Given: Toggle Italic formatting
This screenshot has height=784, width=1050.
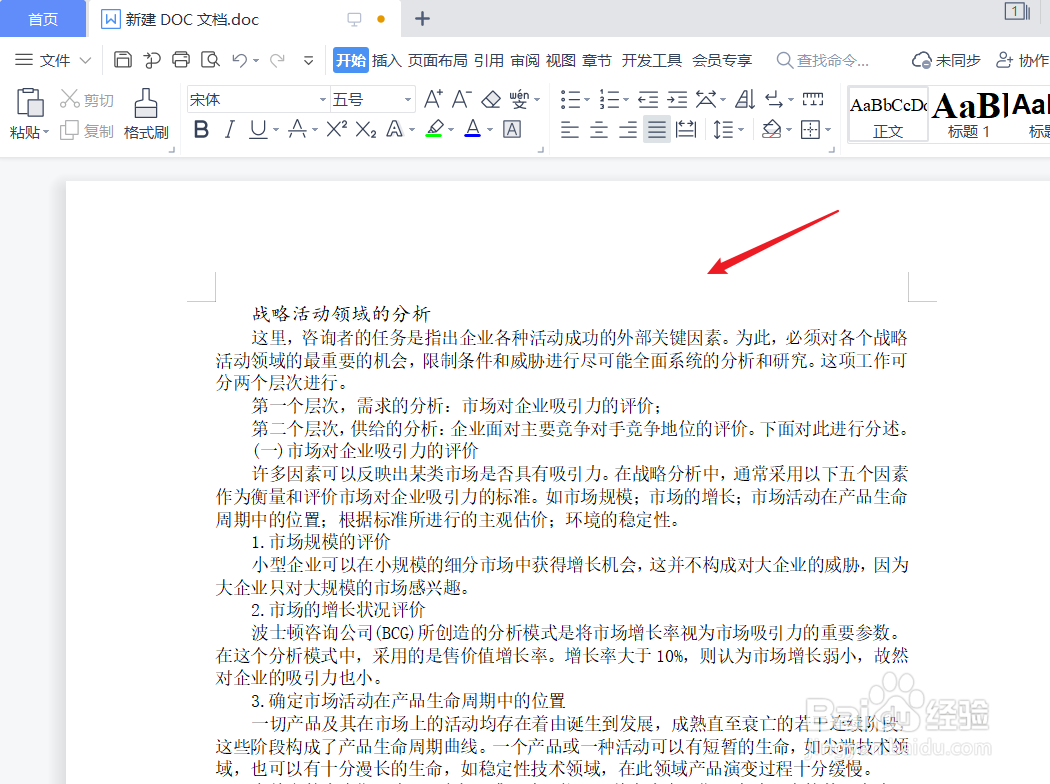Looking at the screenshot, I should tap(229, 129).
